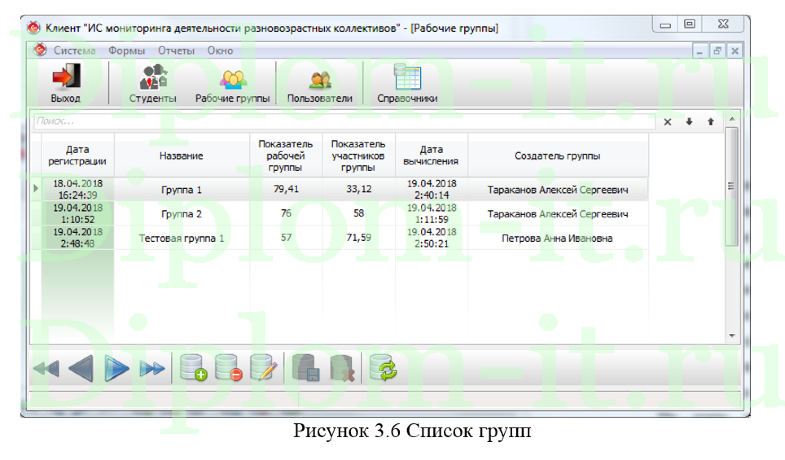Click the app icon in title bar
Image resolution: width=785 pixels, height=460 pixels.
pyautogui.click(x=34, y=28)
